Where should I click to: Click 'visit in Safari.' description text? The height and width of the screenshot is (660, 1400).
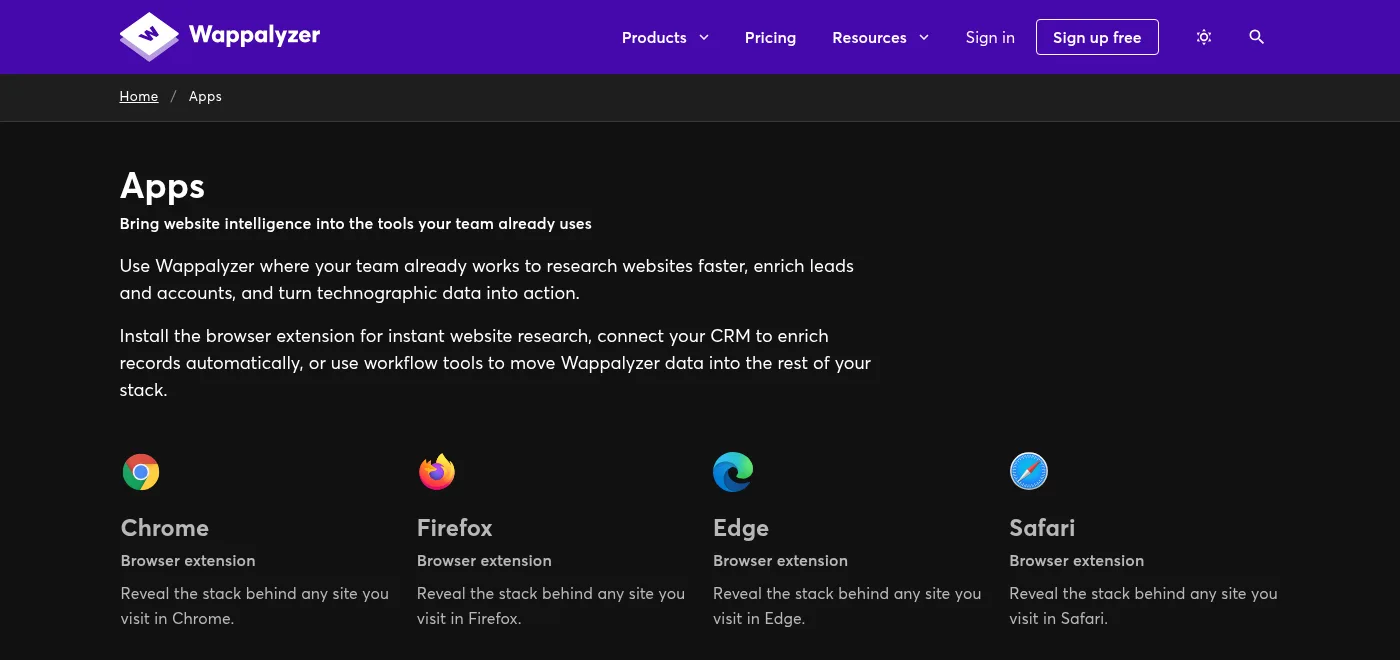1059,619
